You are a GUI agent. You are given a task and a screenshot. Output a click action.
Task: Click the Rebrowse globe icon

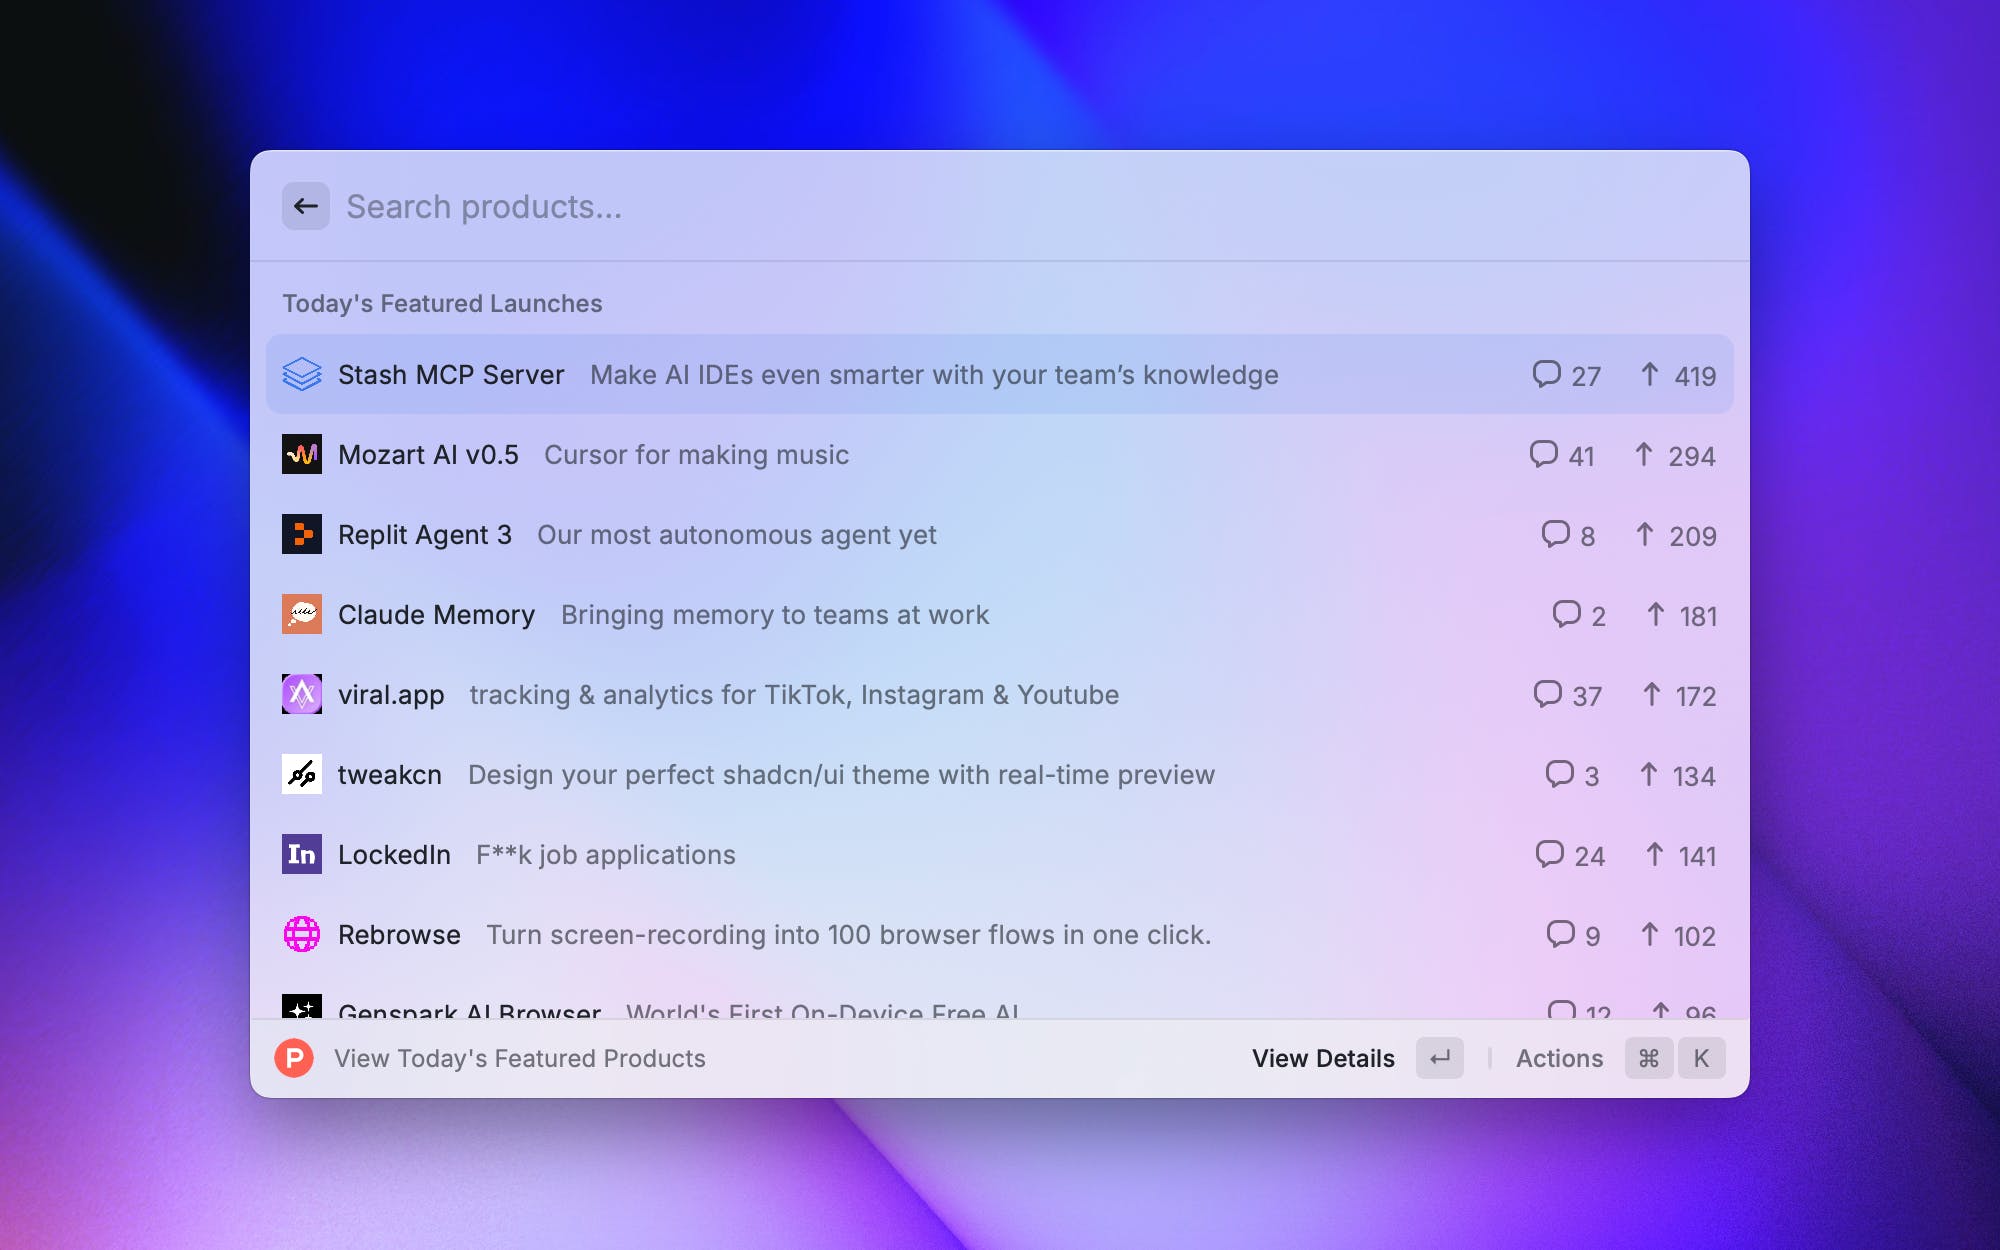coord(301,934)
